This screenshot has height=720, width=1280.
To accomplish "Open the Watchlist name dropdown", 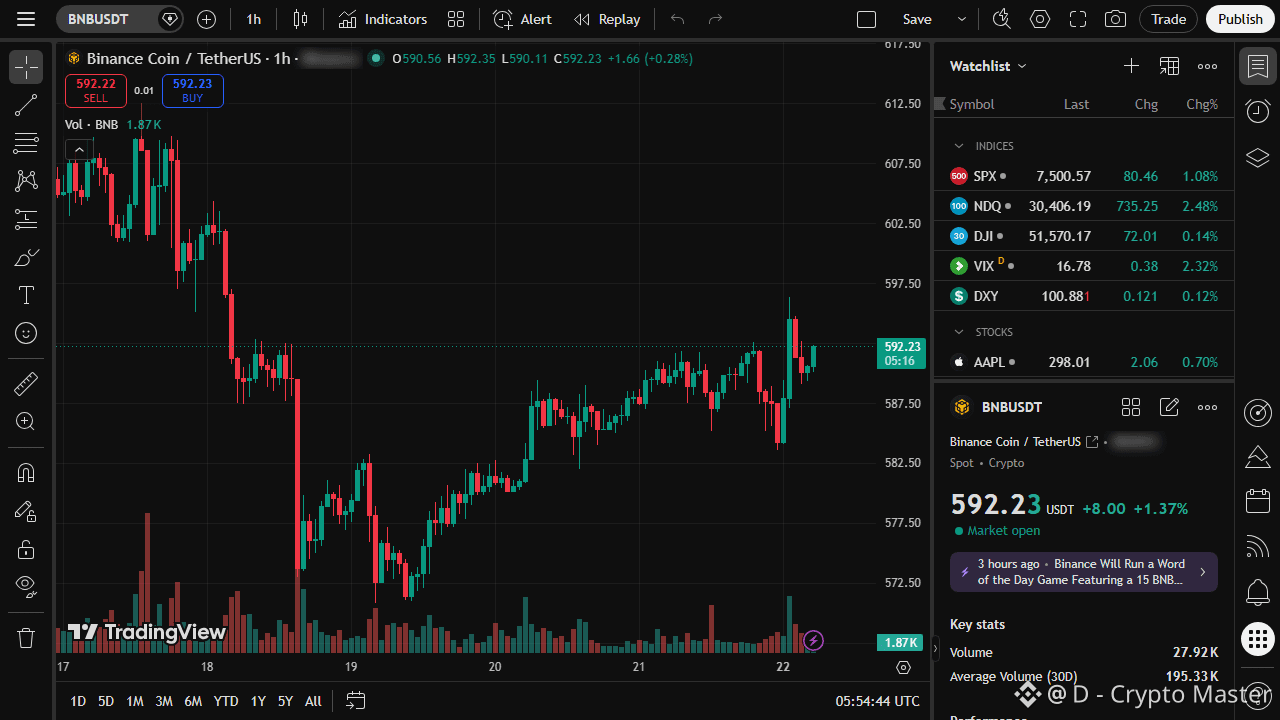I will 988,66.
